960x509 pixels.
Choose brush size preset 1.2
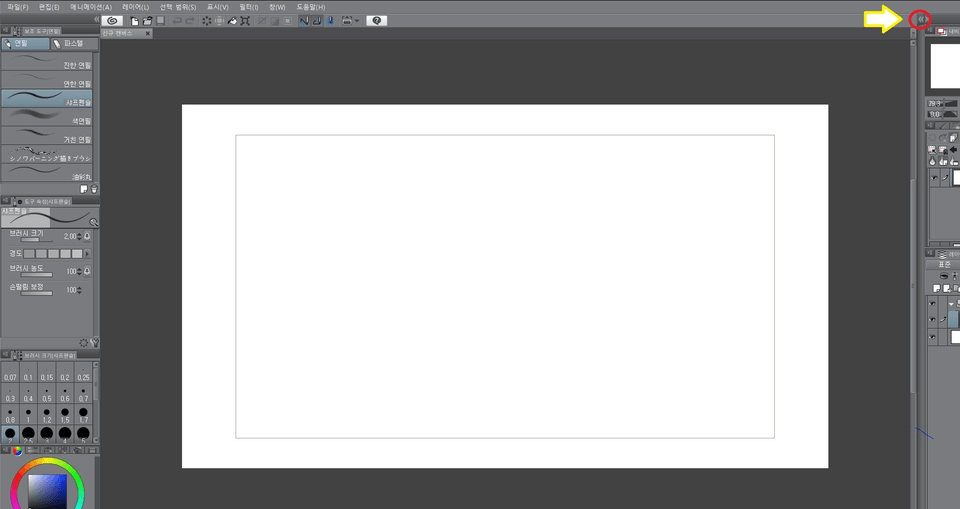(47, 414)
